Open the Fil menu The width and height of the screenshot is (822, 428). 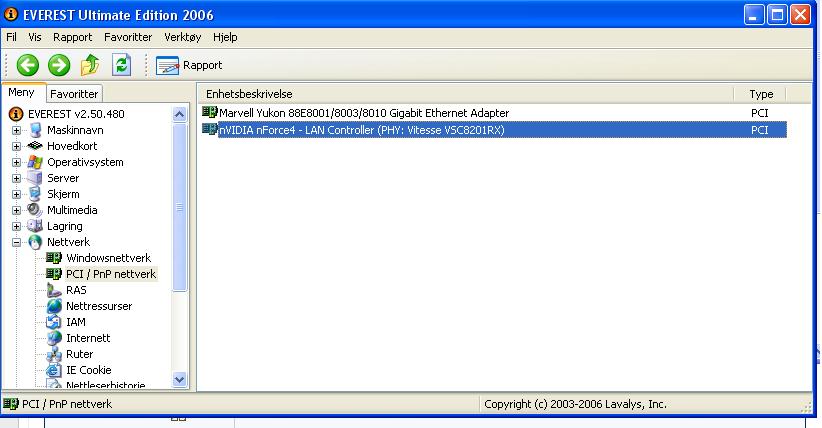pyautogui.click(x=11, y=37)
